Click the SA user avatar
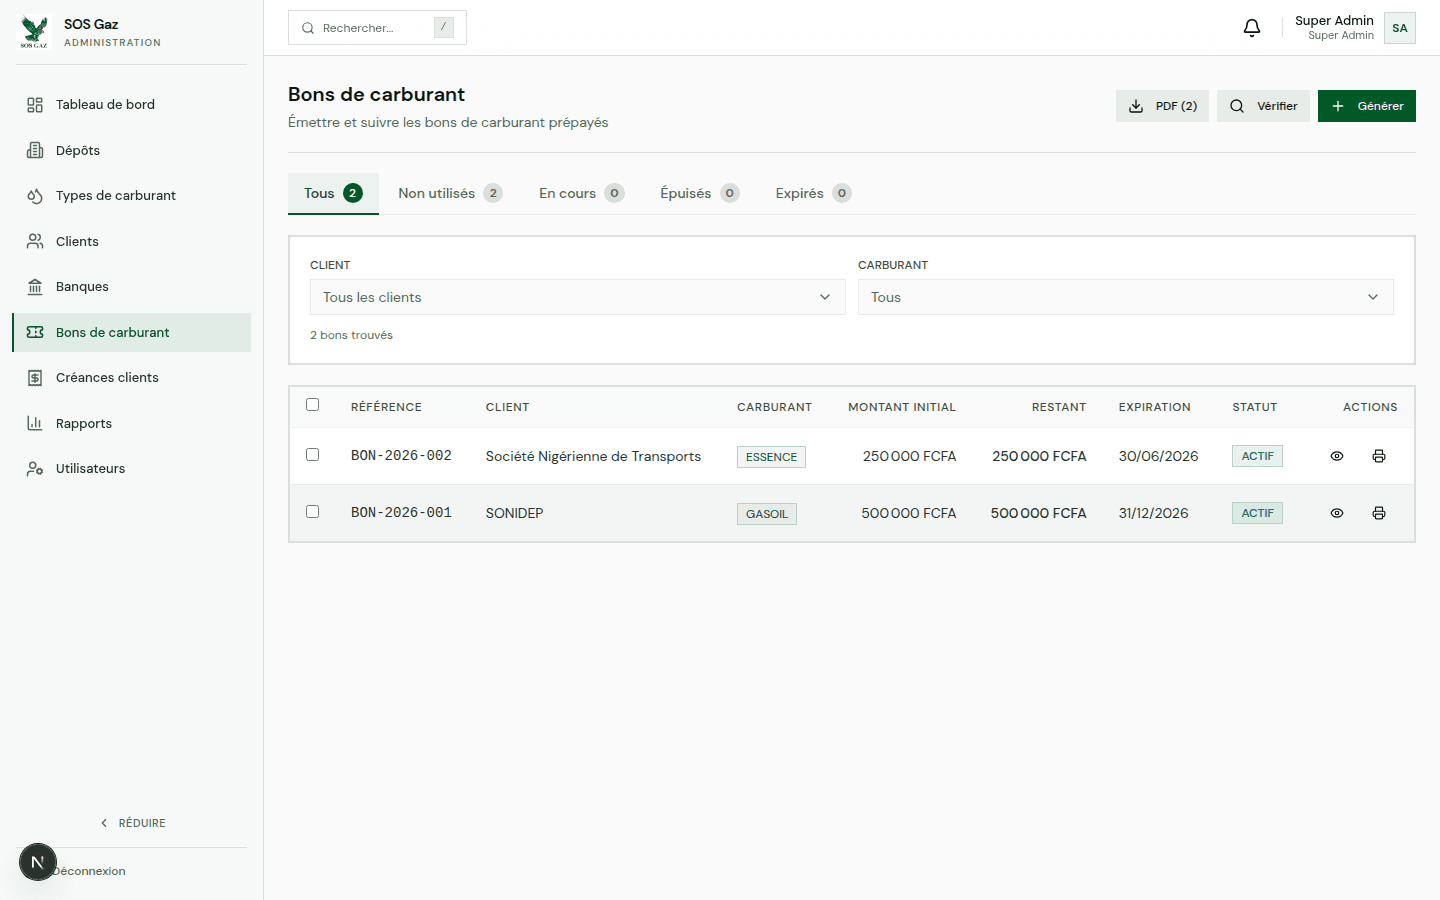The height and width of the screenshot is (900, 1440). coord(1400,28)
